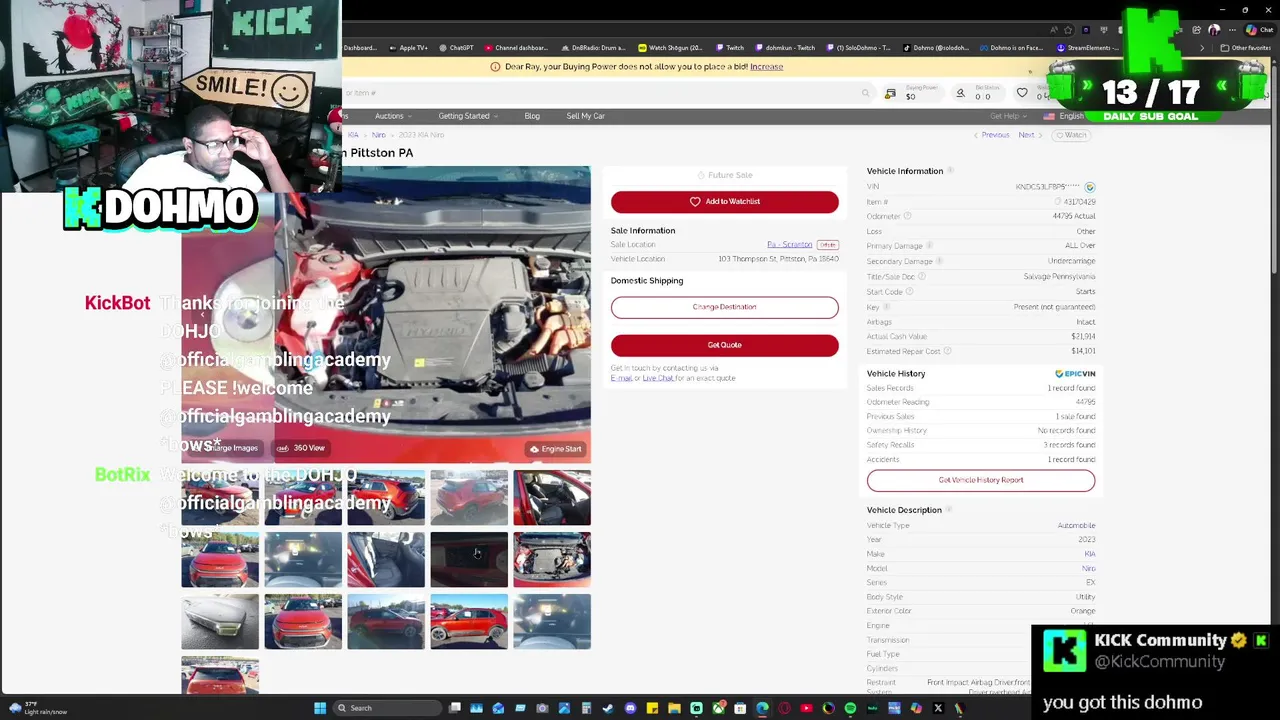Open the Get Vehicle History Report button
Image resolution: width=1280 pixels, height=720 pixels.
tap(980, 480)
